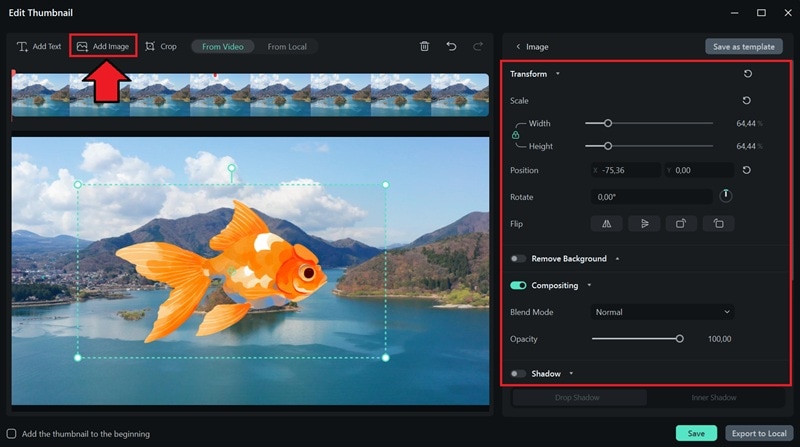The image size is (800, 447).
Task: Open the Blend Mode dropdown
Action: (x=662, y=312)
